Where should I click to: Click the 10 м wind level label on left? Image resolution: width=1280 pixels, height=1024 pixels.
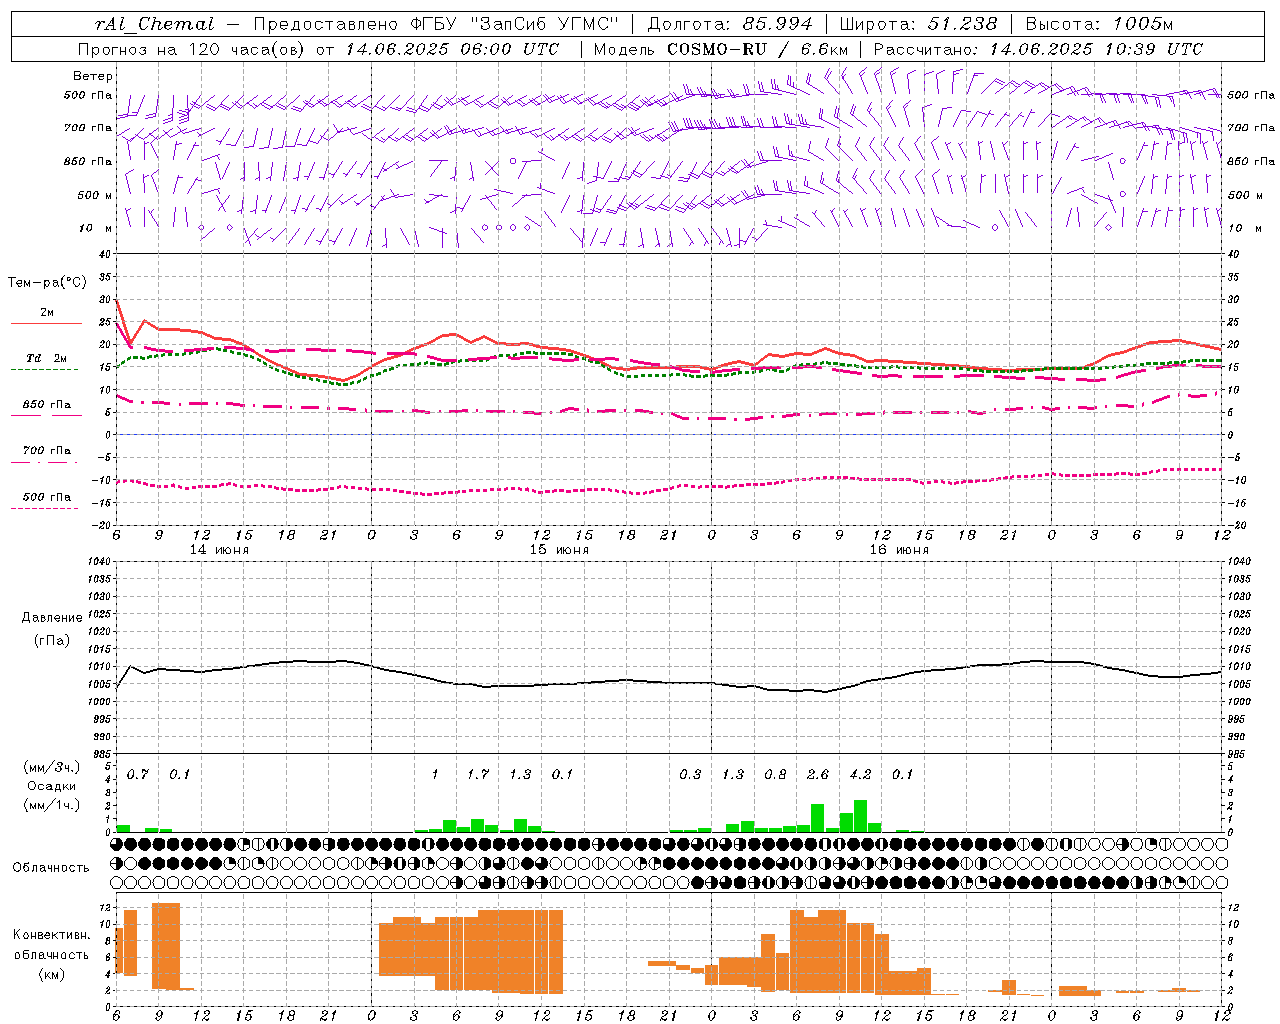96,228
